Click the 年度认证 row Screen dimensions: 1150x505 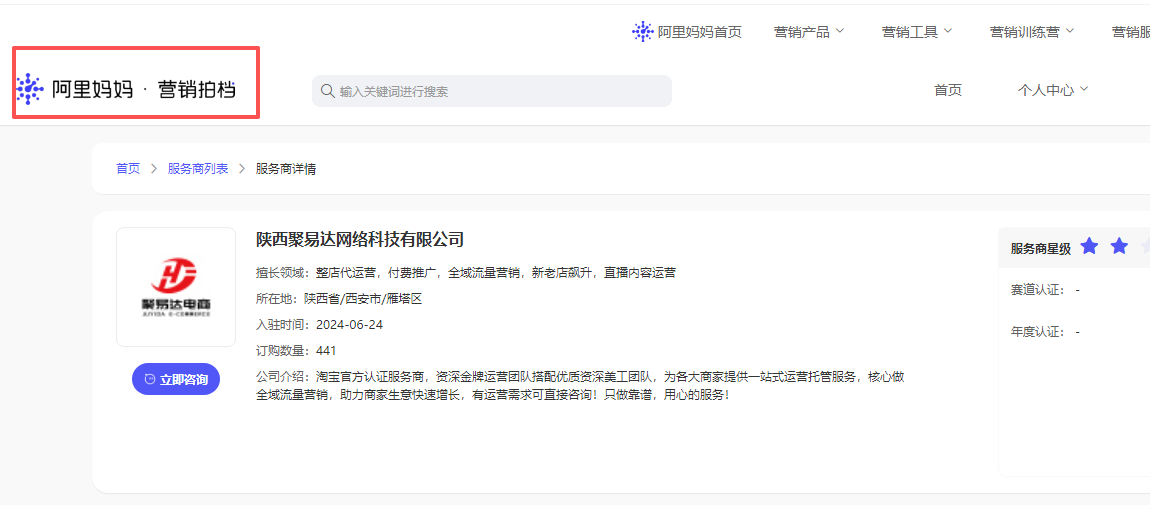pos(1045,332)
